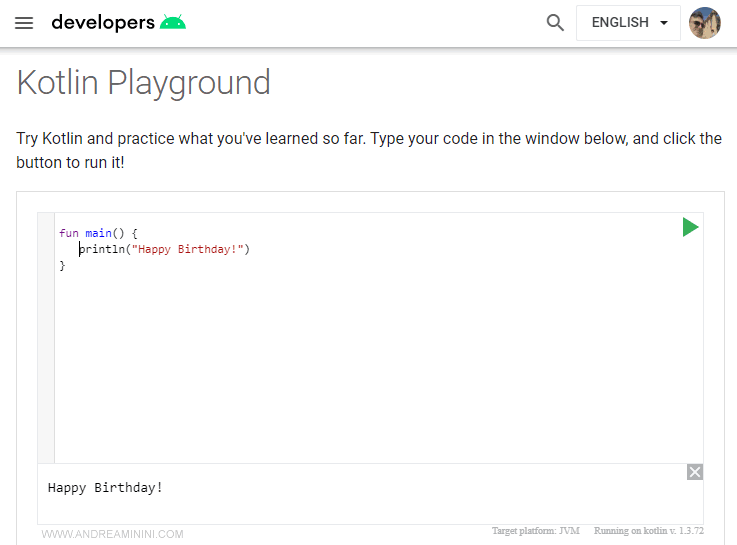Open the hamburger navigation menu
This screenshot has width=737, height=545.
click(x=24, y=23)
